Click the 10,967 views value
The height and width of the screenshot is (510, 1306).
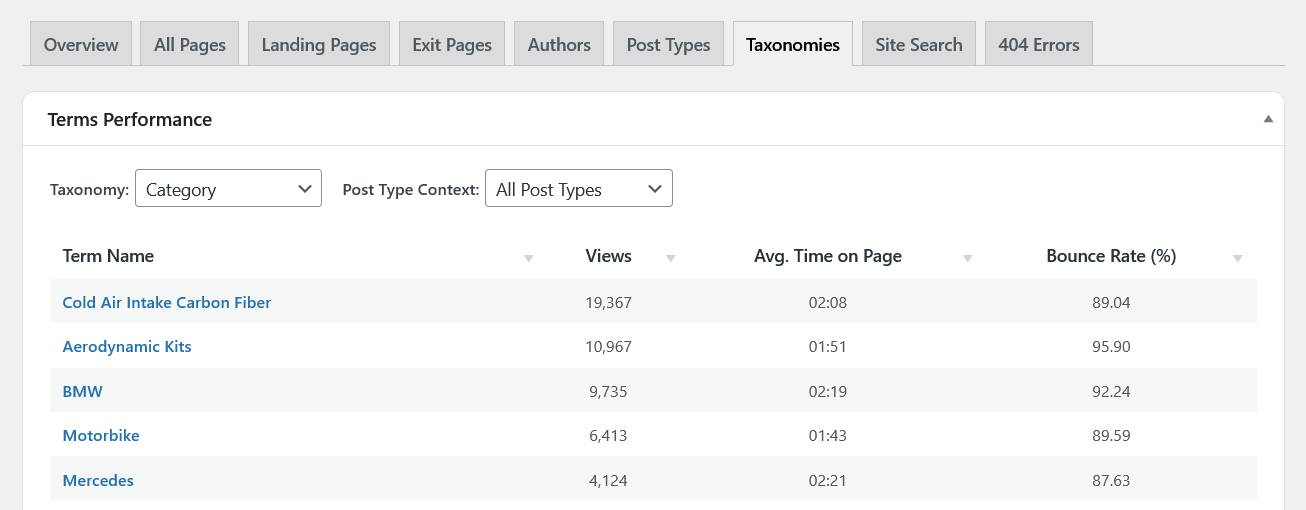(x=609, y=346)
